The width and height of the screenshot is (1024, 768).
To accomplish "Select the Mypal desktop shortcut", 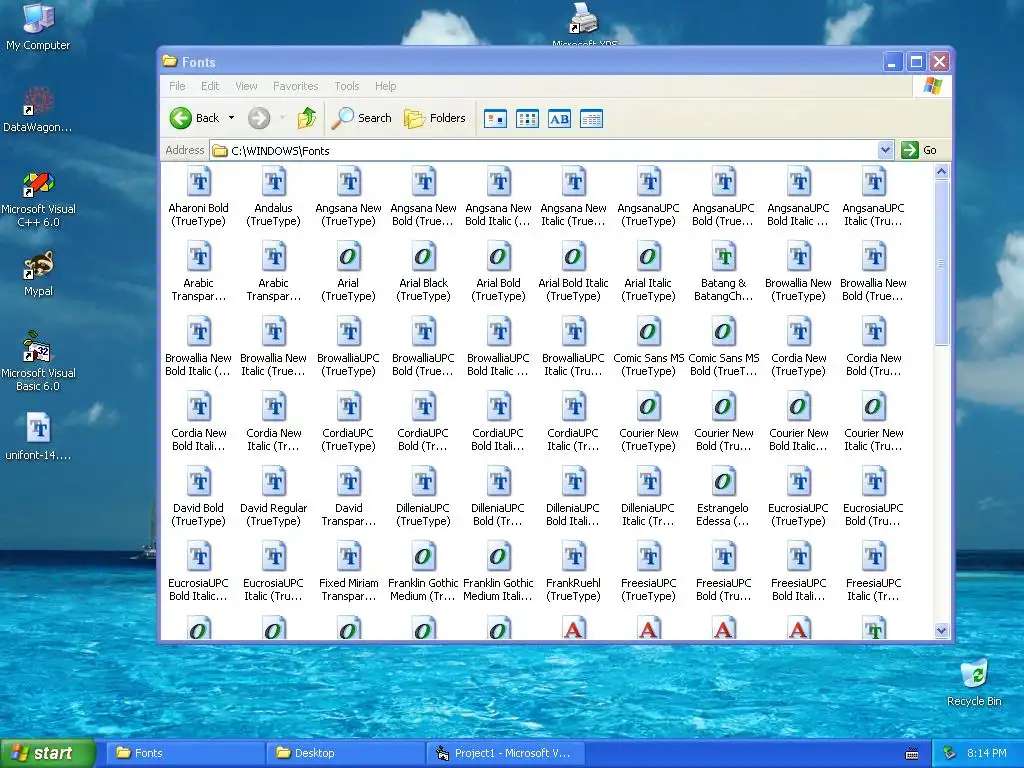I will point(38,274).
